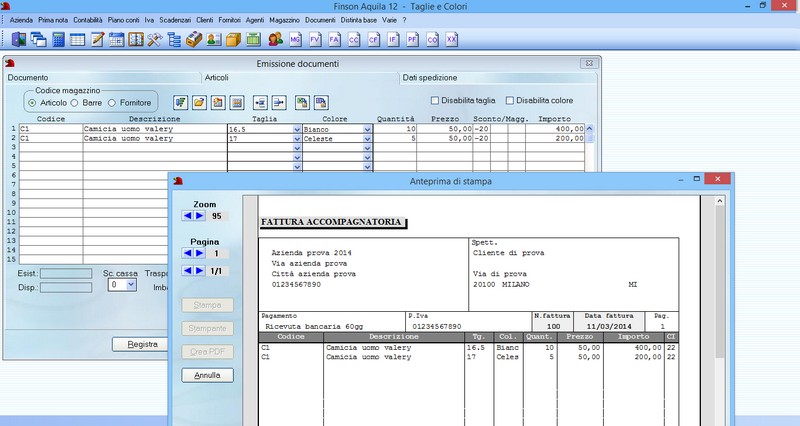Open the Sc. cassa dropdown
The image size is (800, 426).
[x=131, y=285]
